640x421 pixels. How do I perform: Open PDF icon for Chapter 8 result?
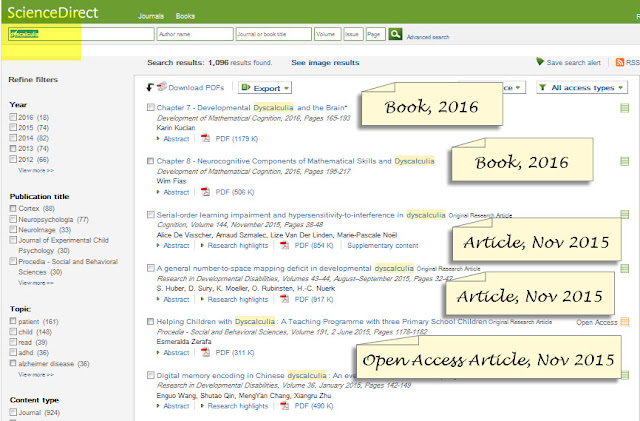[x=205, y=192]
